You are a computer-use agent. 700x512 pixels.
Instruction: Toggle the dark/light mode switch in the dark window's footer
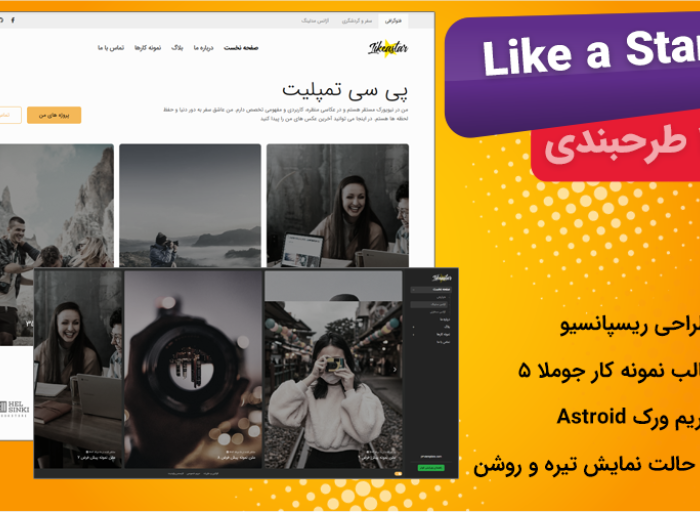coord(398,473)
